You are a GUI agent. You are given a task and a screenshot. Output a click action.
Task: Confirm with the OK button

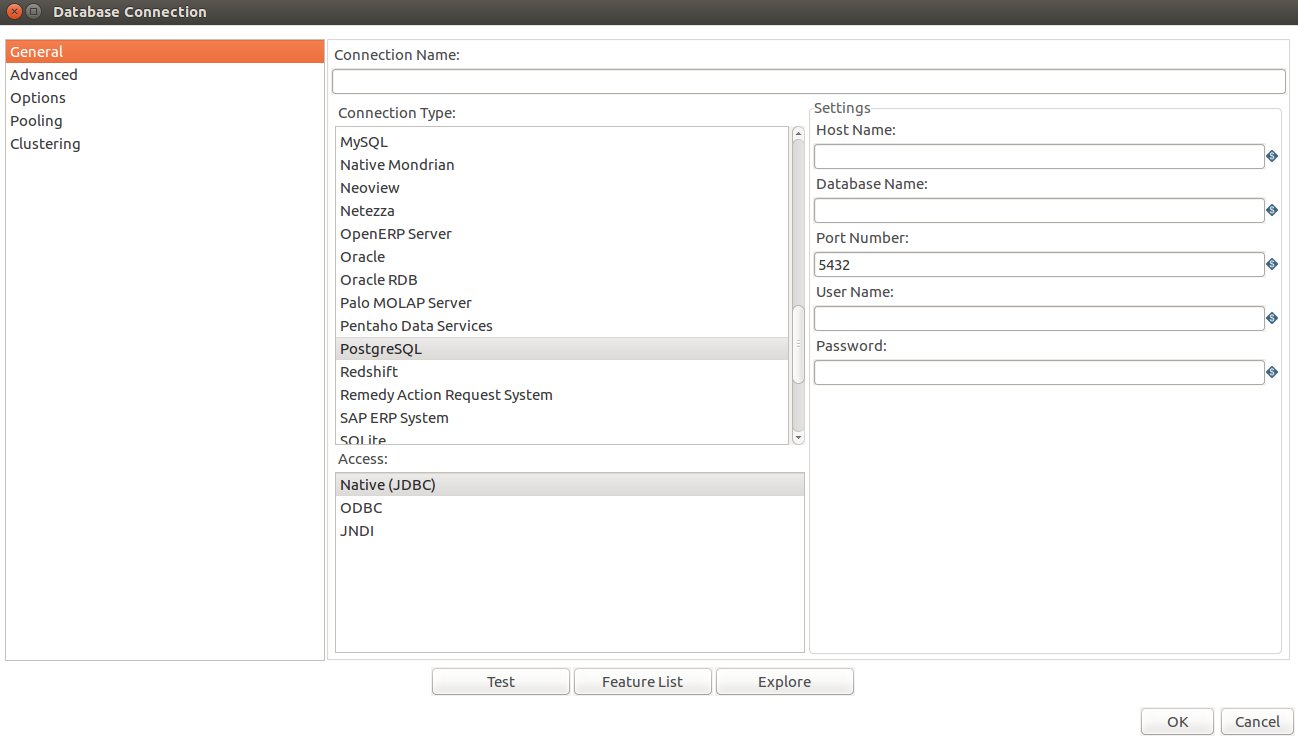click(1177, 722)
